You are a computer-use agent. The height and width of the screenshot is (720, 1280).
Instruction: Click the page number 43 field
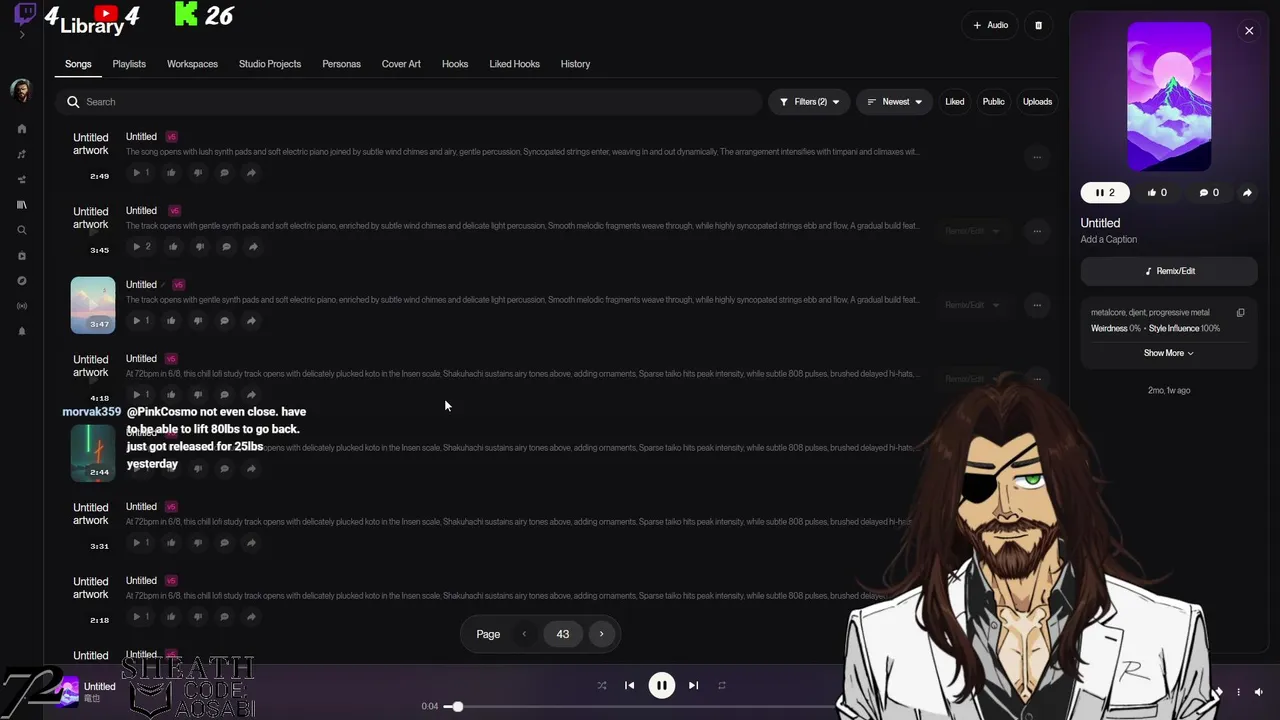click(563, 634)
